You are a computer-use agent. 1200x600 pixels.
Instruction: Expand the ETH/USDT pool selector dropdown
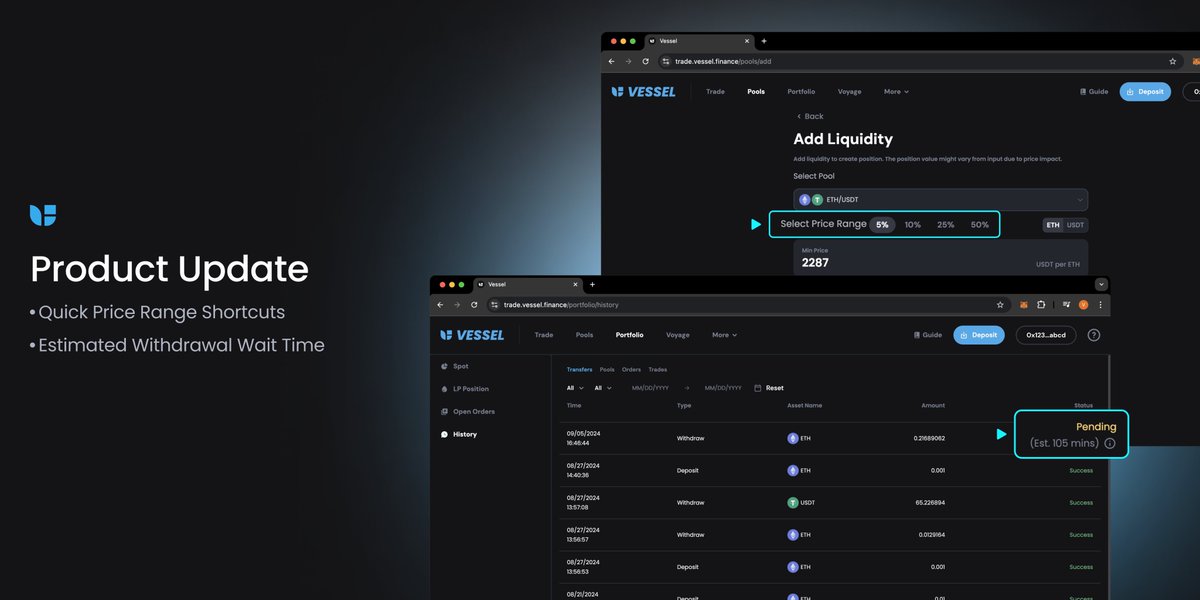pos(1079,200)
